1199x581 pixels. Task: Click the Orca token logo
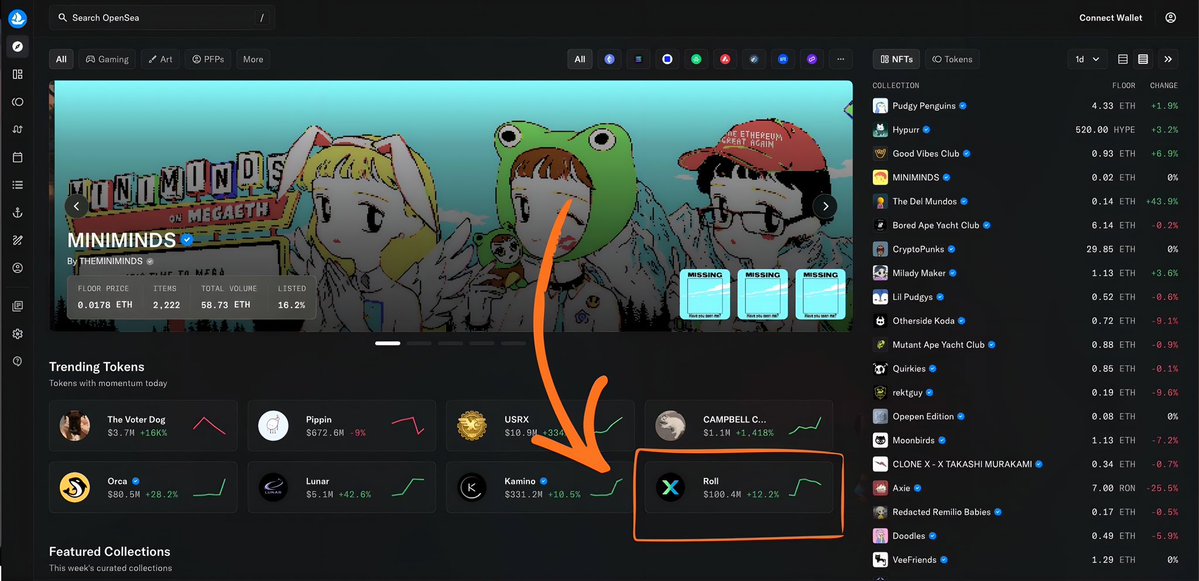[75, 487]
